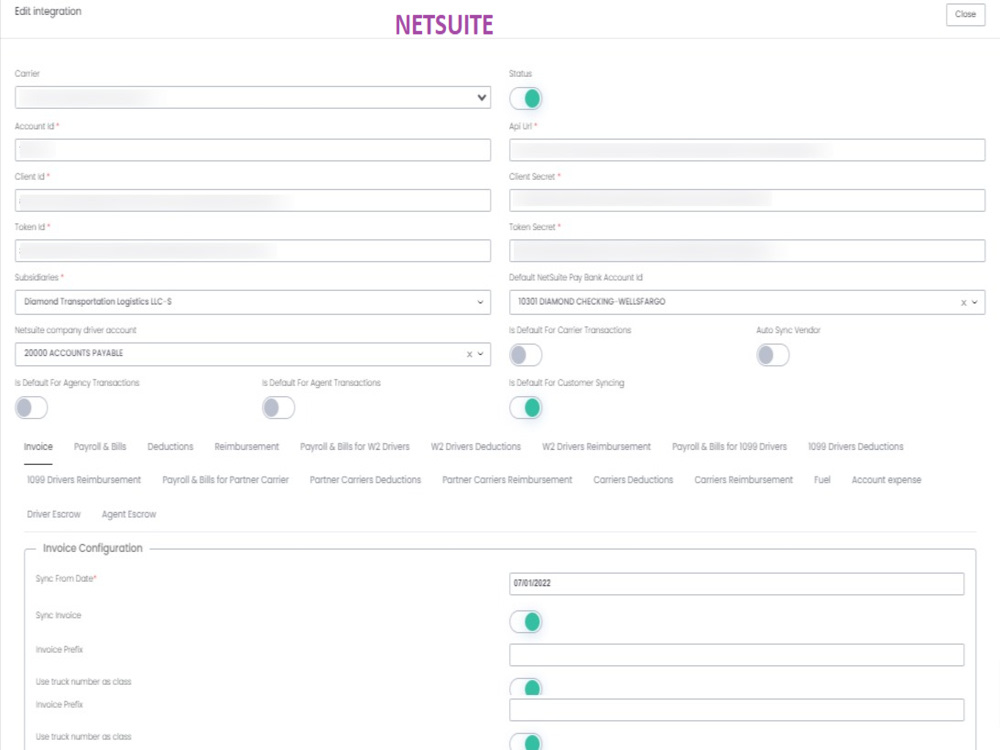Enable Is Default For Carrier Transactions
Screen dimensions: 1000x750
pyautogui.click(x=526, y=355)
